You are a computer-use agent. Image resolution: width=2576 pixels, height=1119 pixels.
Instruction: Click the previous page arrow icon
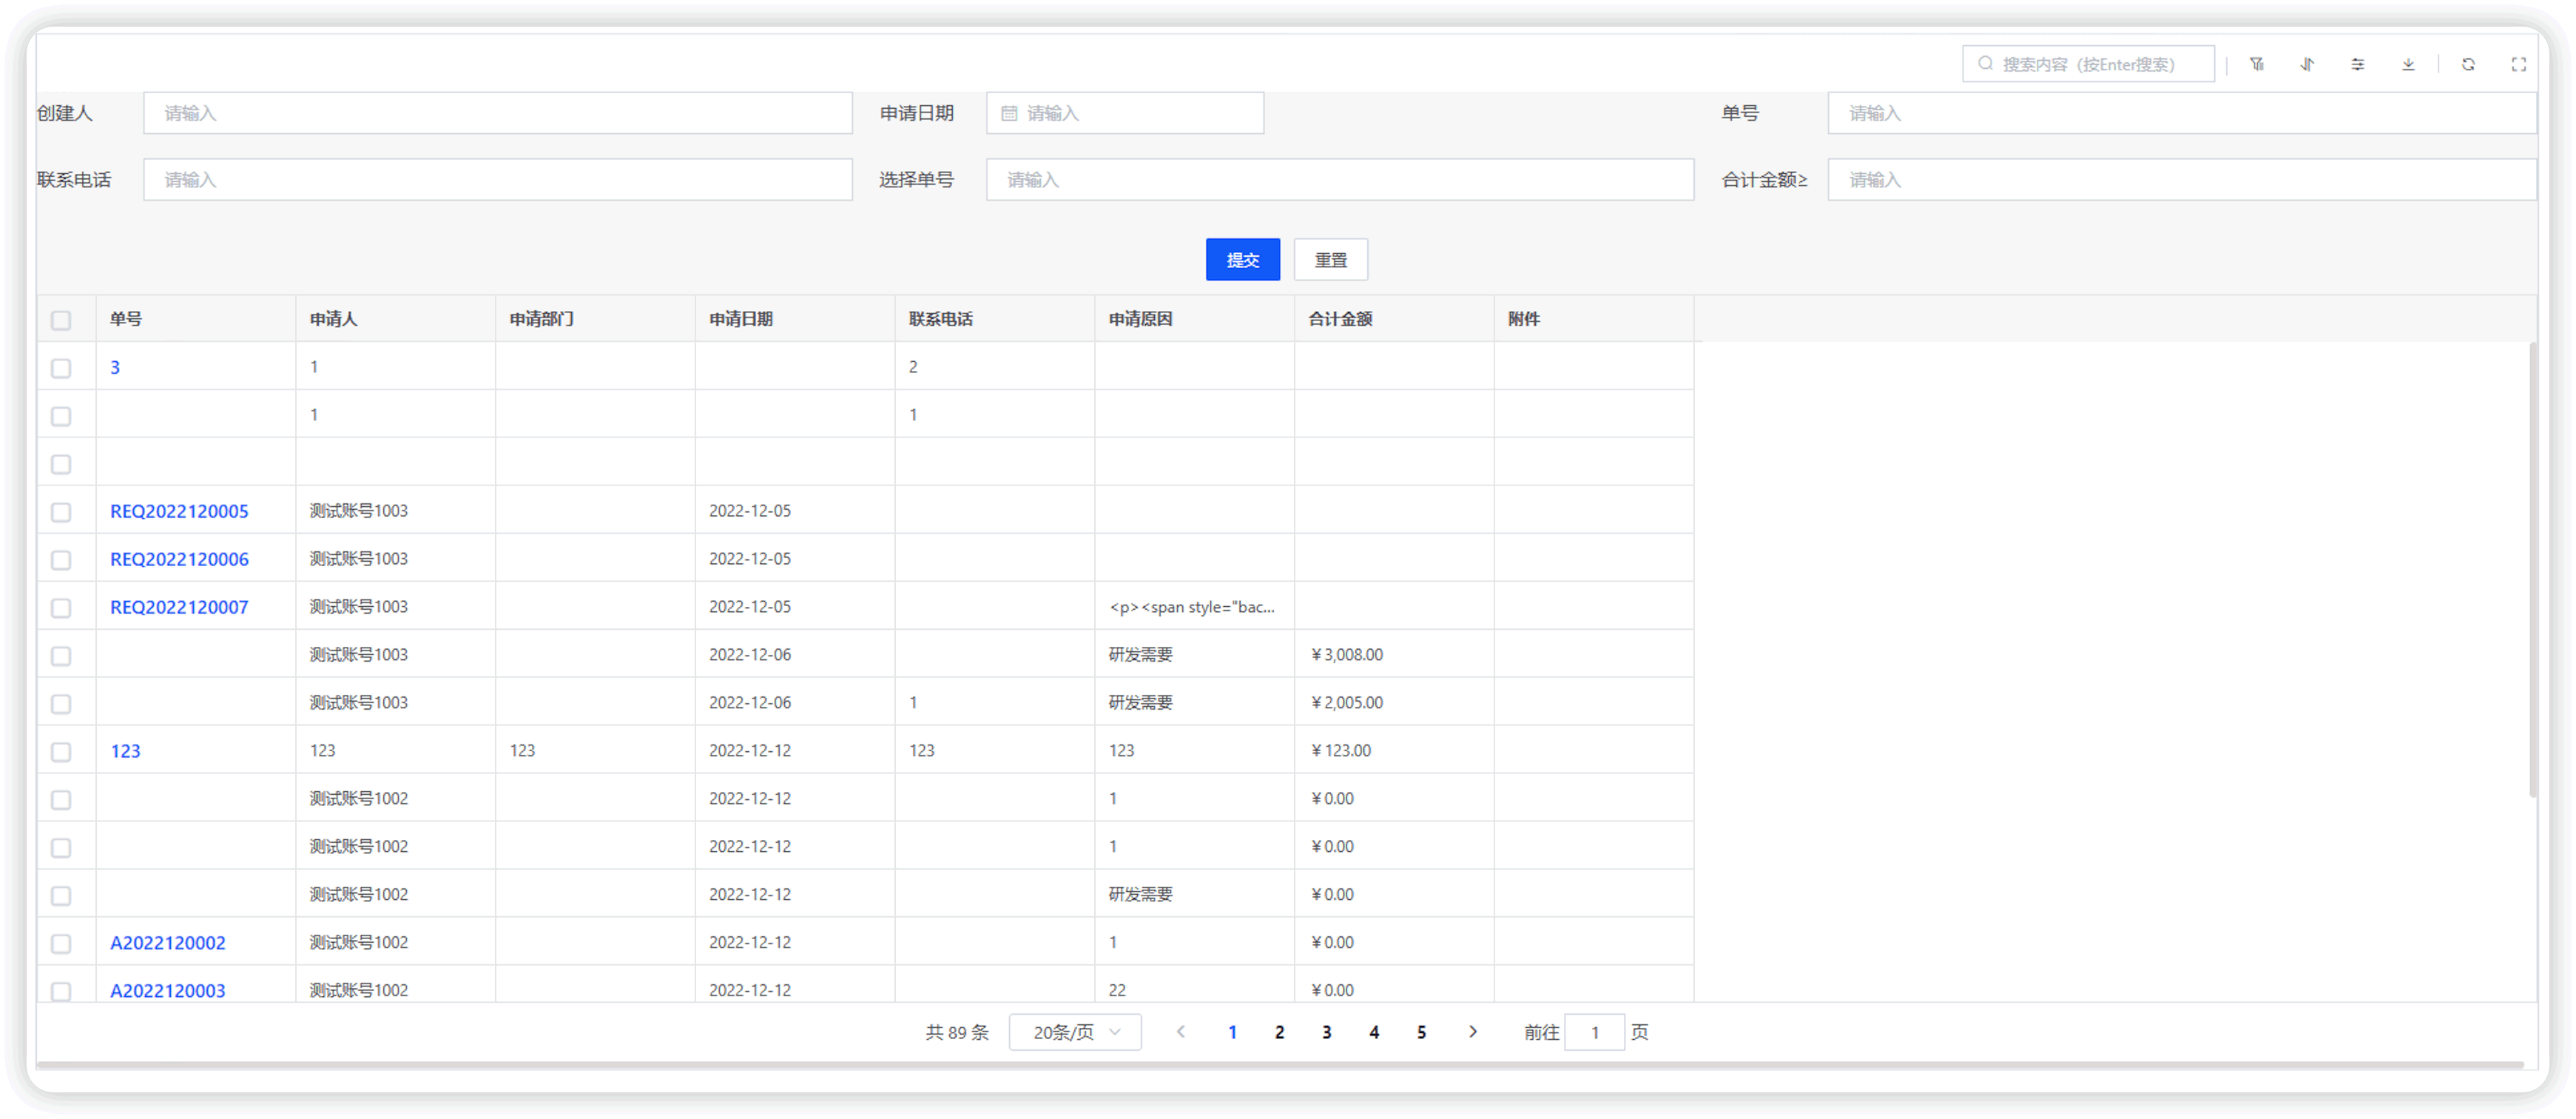pyautogui.click(x=1181, y=1031)
